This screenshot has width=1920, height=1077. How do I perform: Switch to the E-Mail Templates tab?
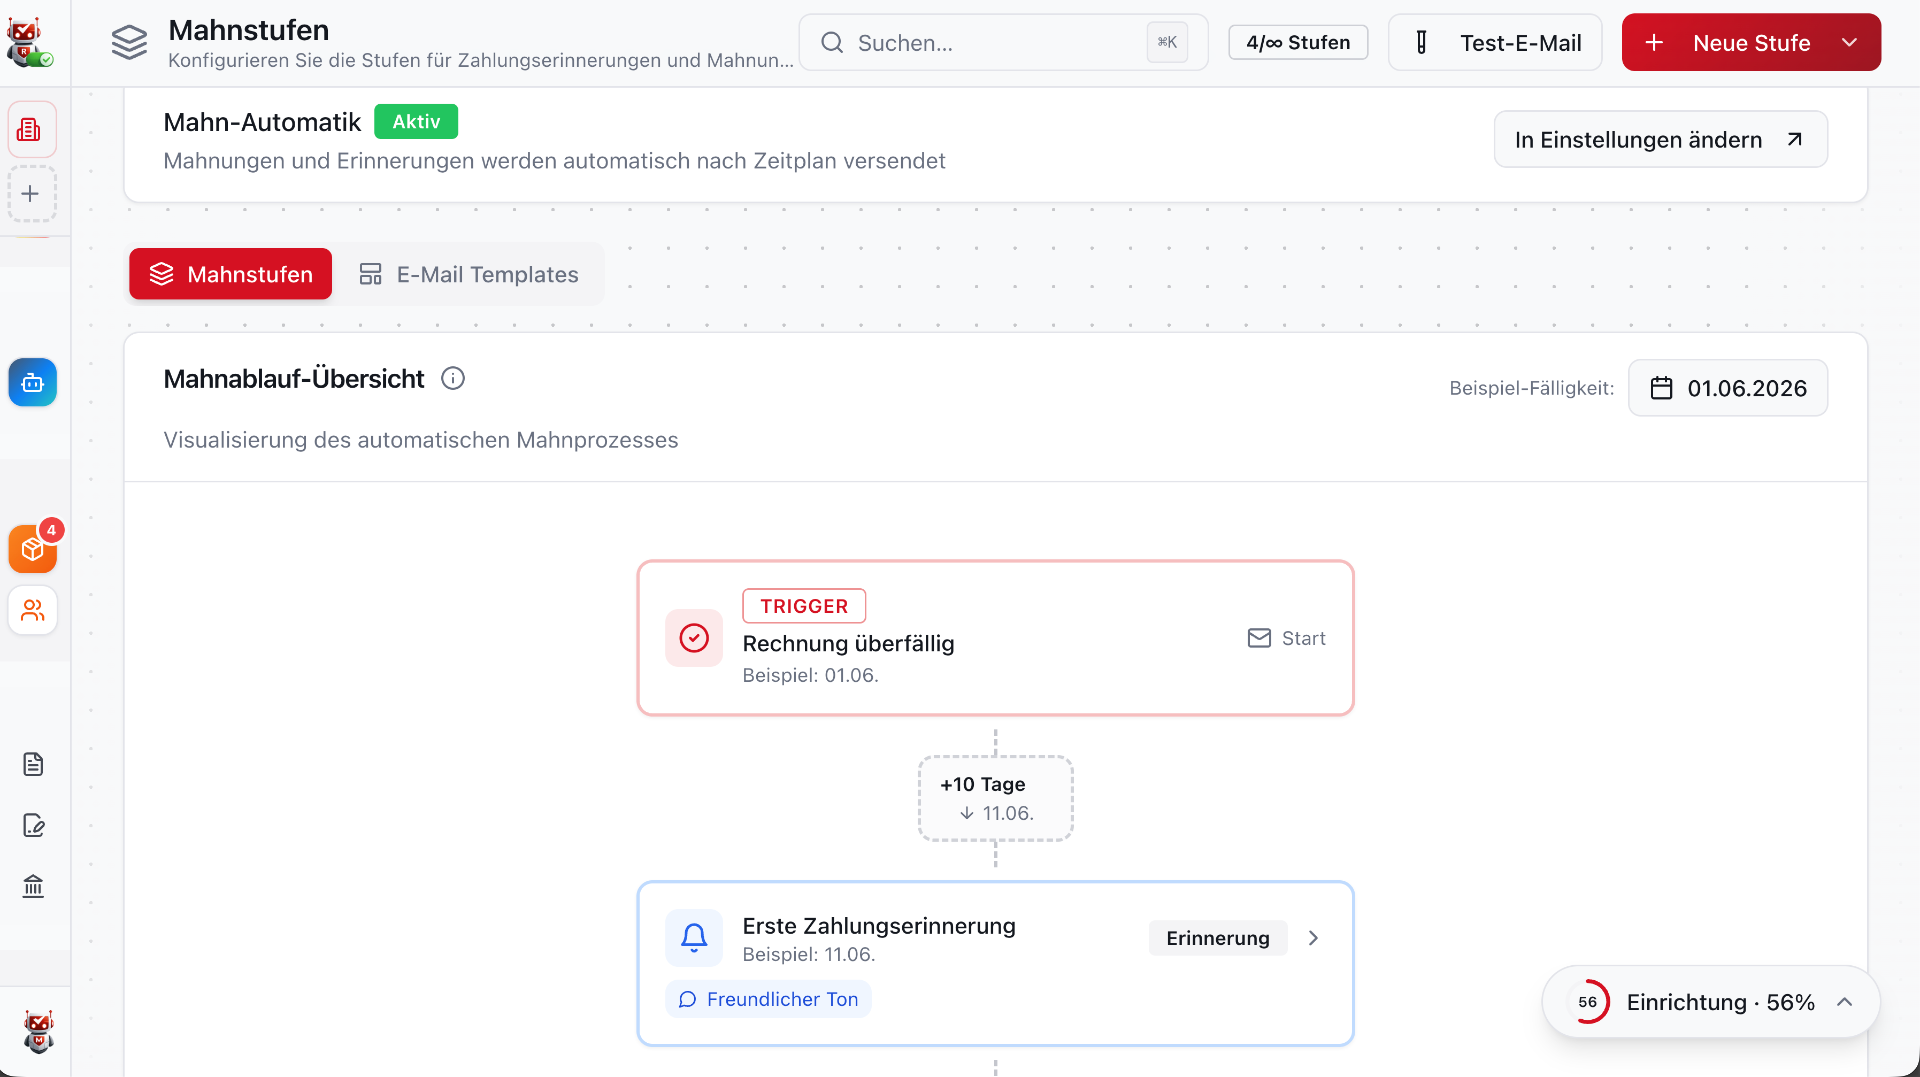(469, 274)
